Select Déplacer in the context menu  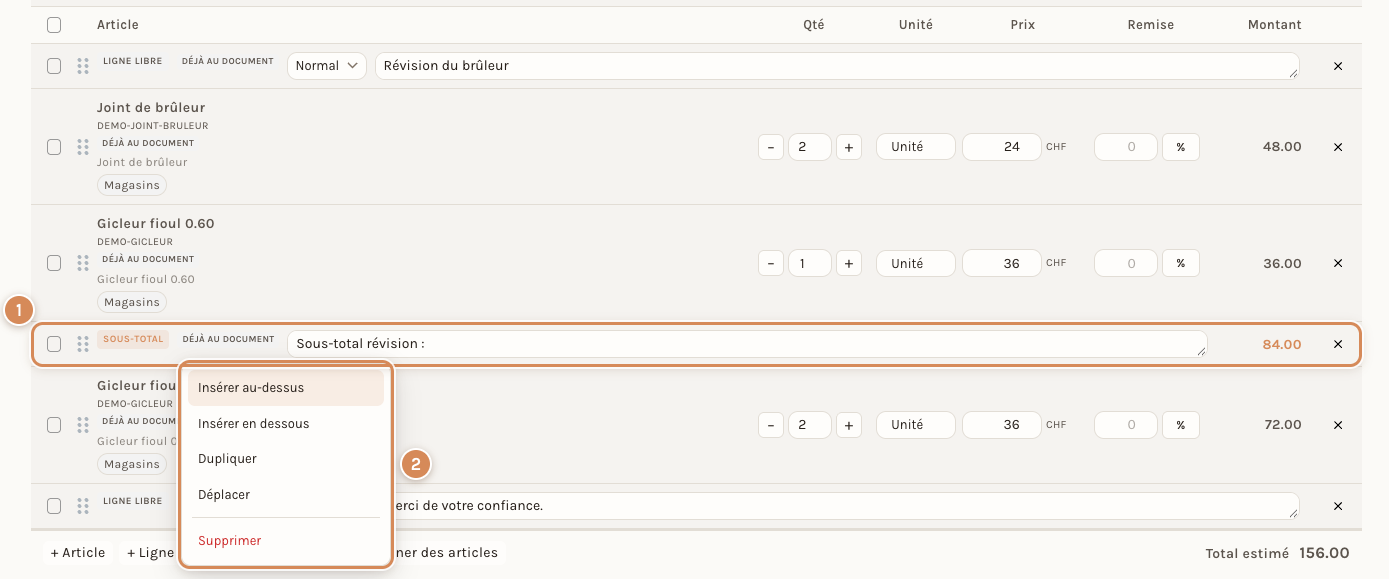point(286,495)
